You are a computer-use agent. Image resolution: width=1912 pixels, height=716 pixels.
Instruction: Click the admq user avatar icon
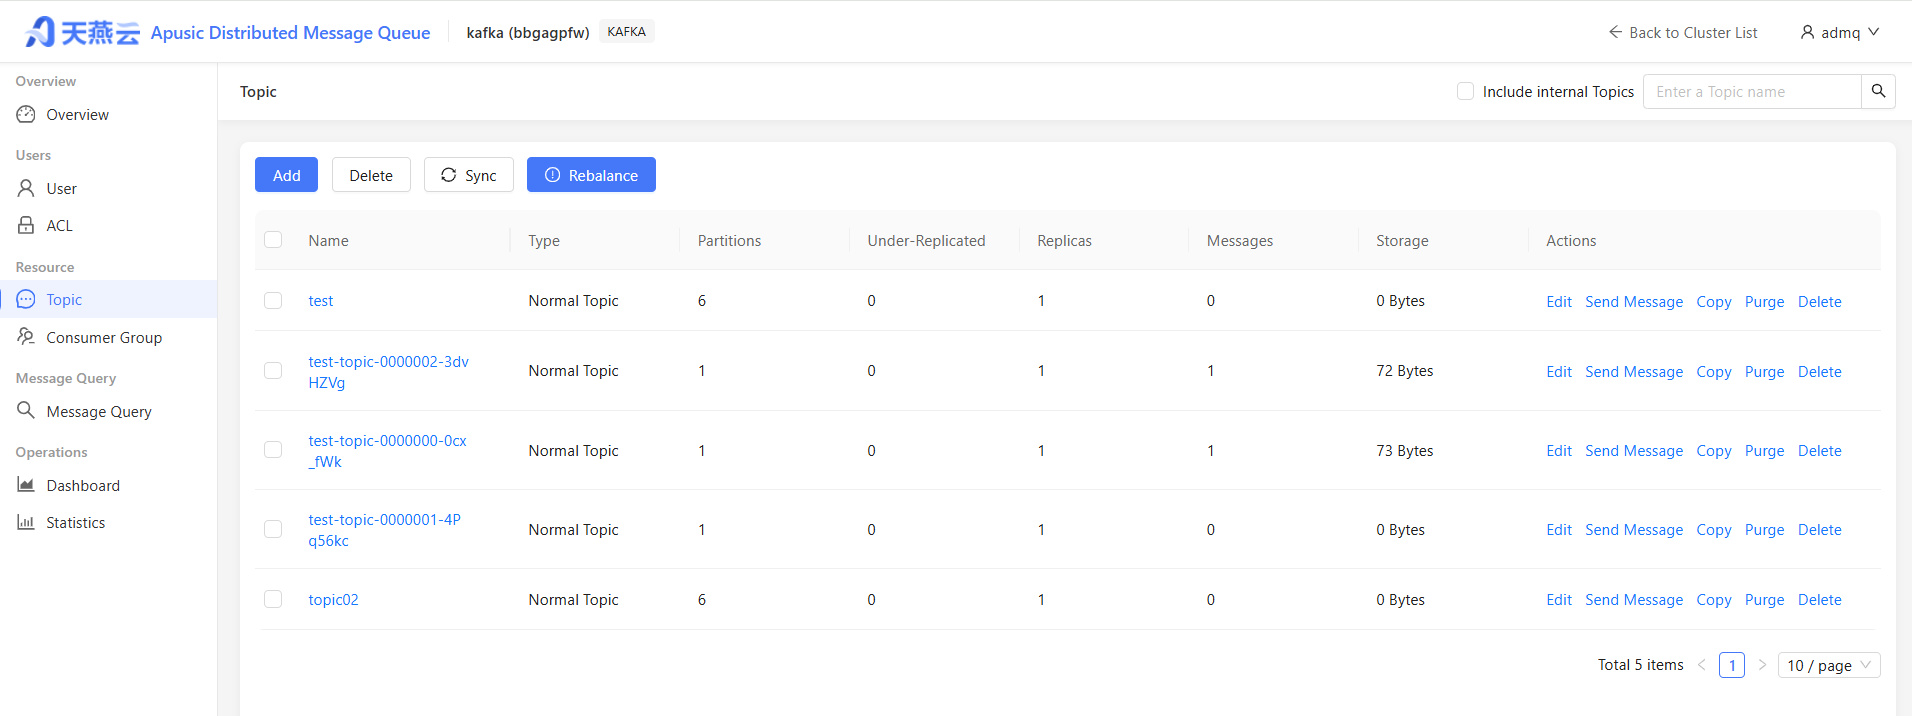(x=1807, y=32)
